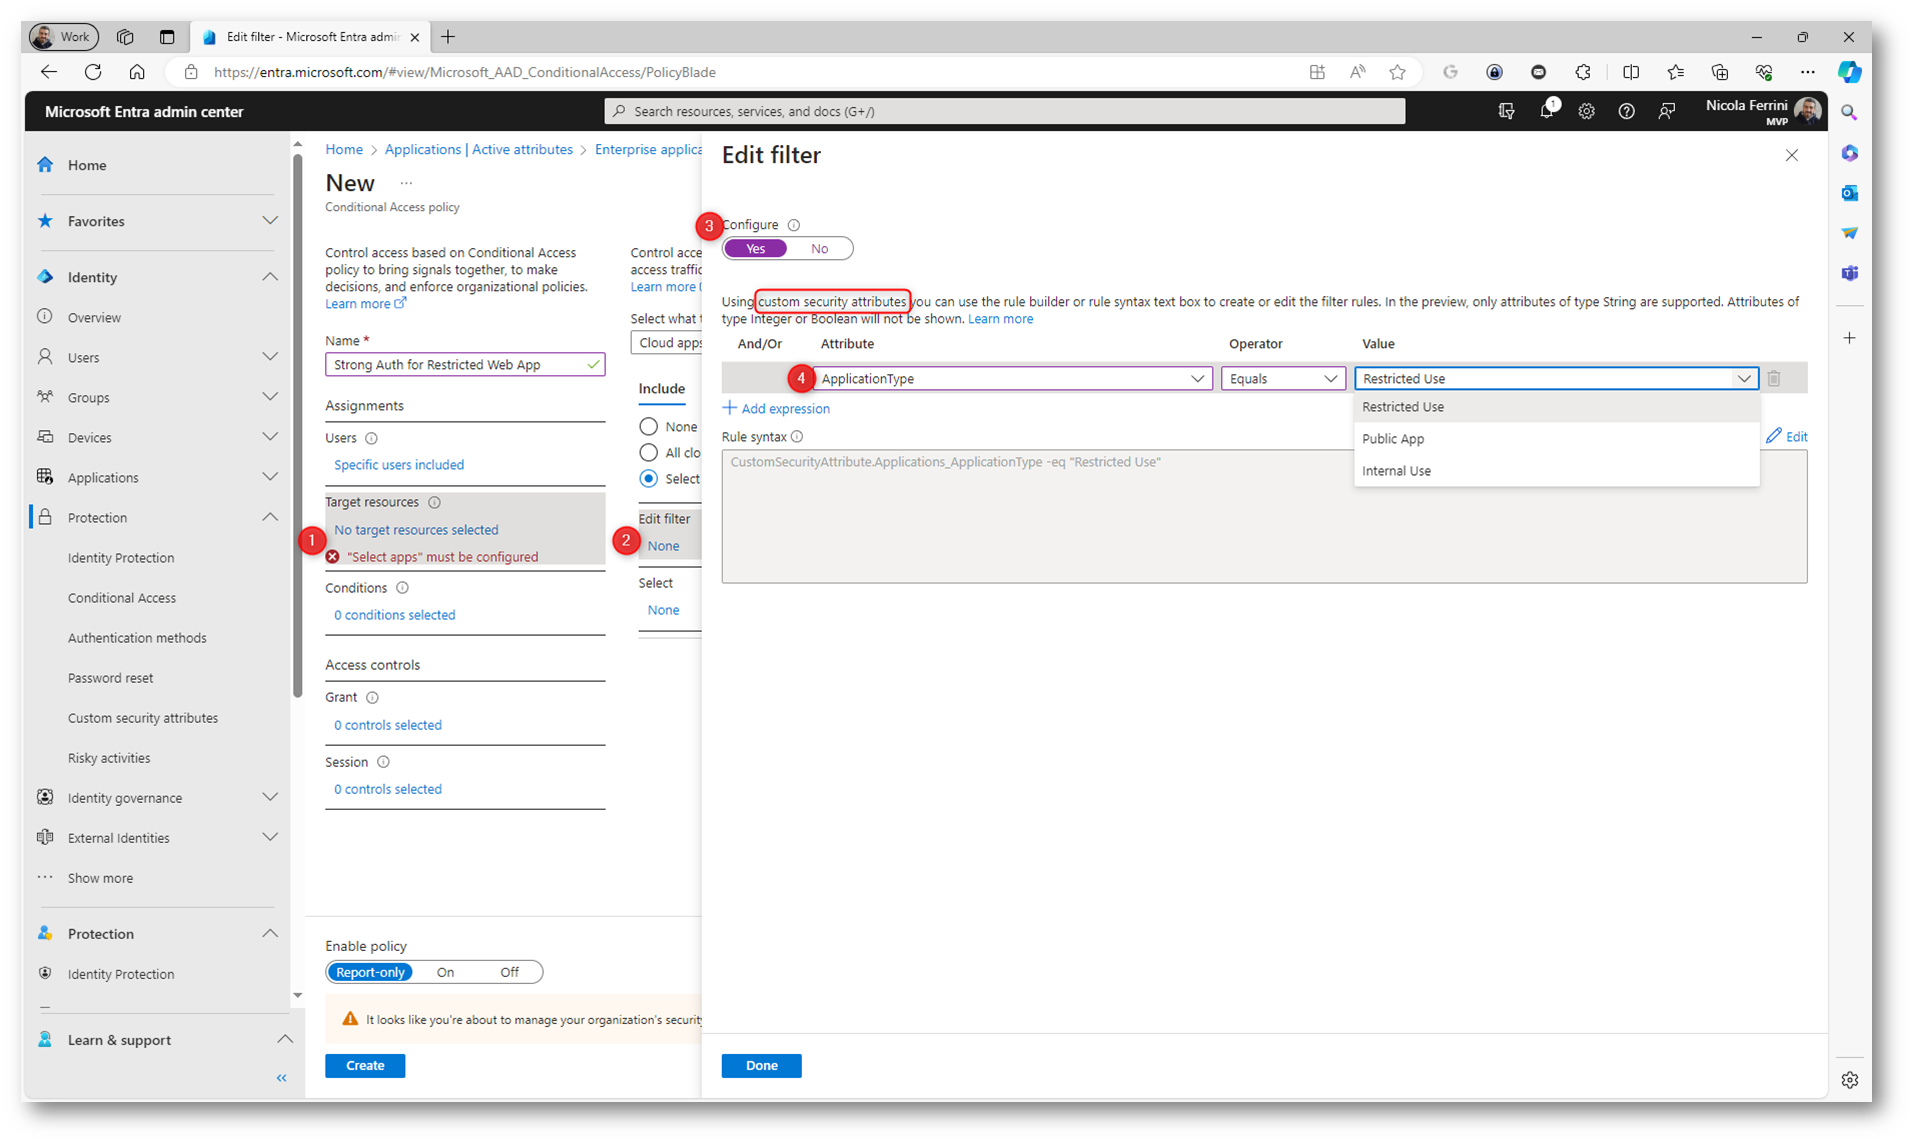Show info tooltip next to Conditions
The width and height of the screenshot is (1914, 1144).
coord(402,588)
